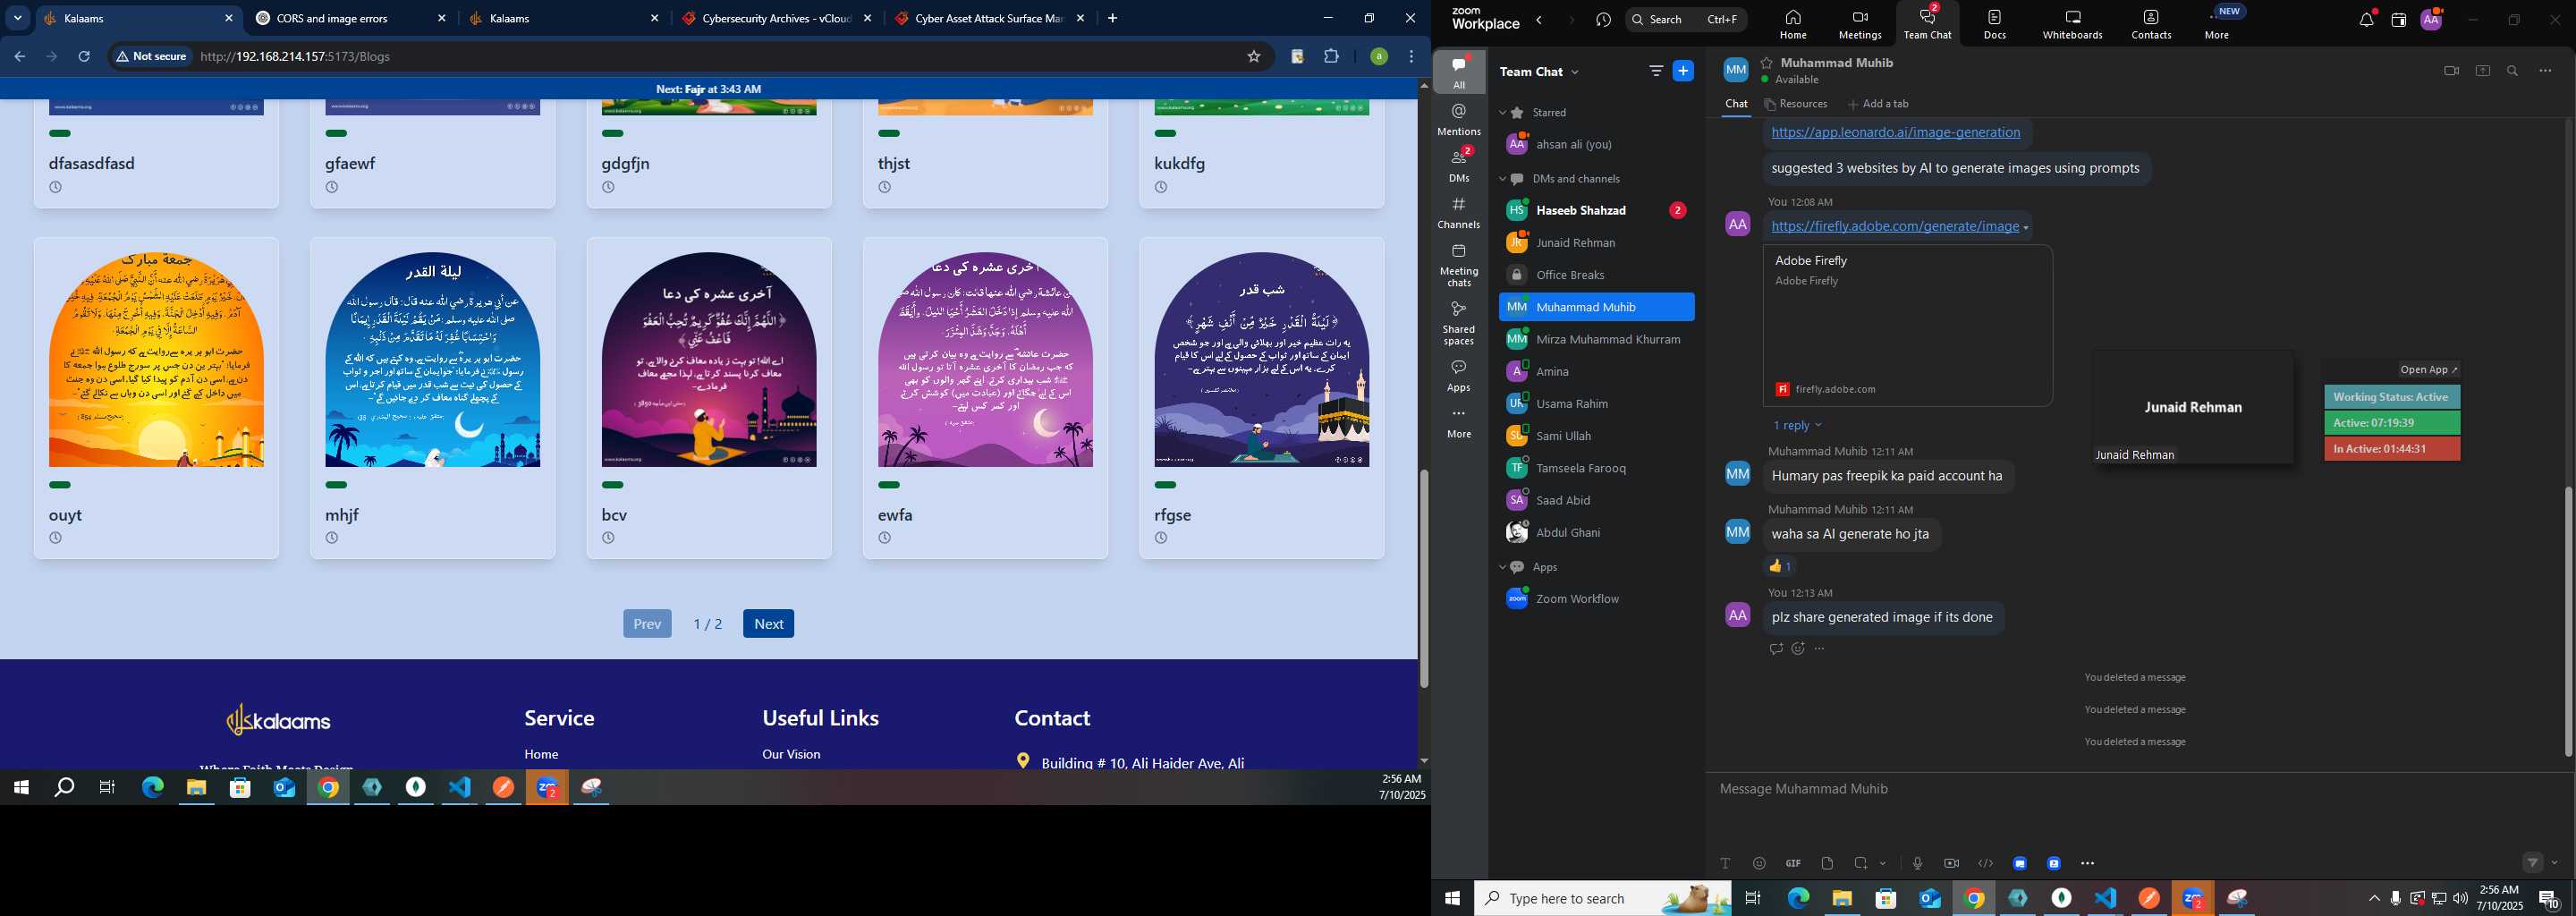Attach a file in message composer

tap(1827, 863)
